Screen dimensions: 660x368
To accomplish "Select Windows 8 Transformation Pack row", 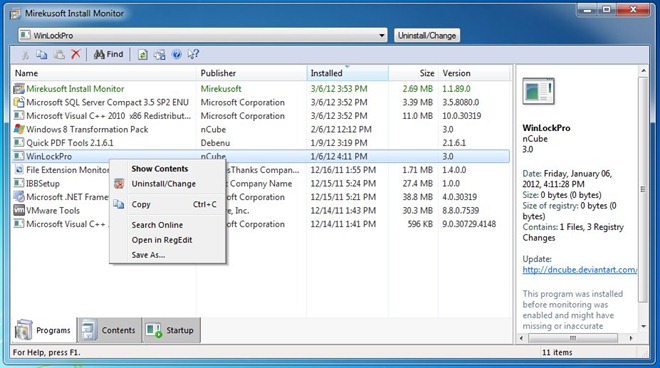I will click(x=261, y=129).
